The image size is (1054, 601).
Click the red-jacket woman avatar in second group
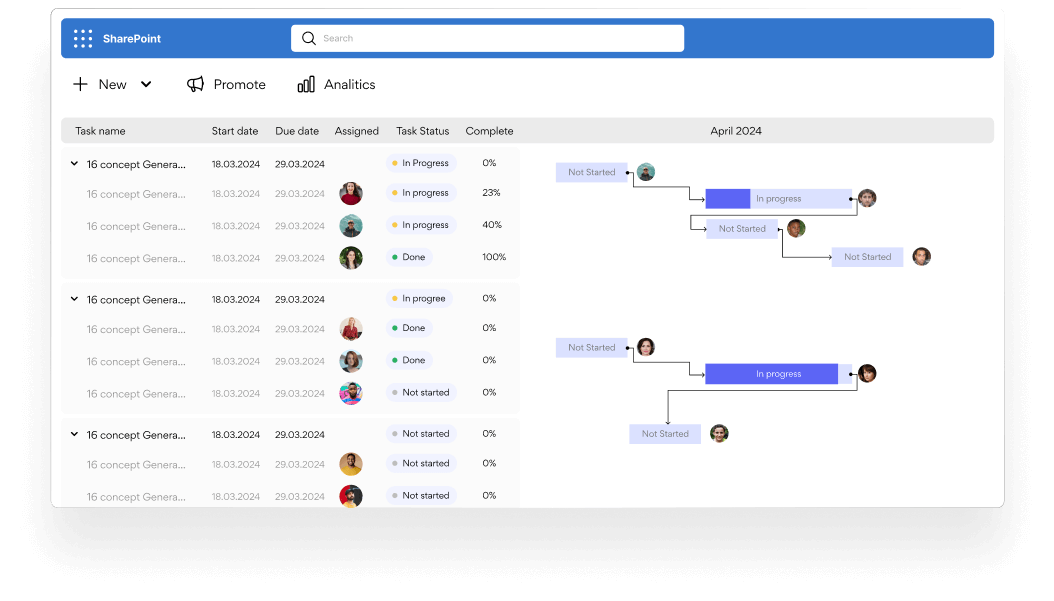(351, 329)
